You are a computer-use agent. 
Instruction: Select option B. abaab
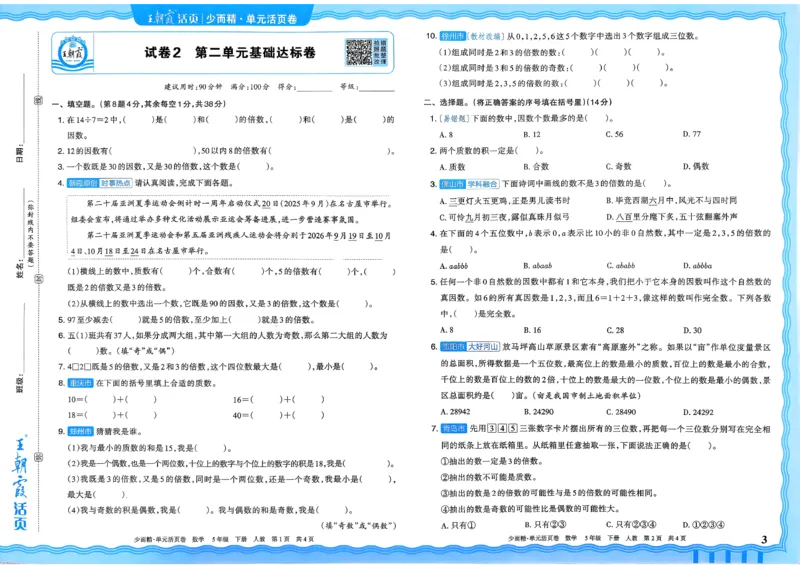(x=538, y=266)
